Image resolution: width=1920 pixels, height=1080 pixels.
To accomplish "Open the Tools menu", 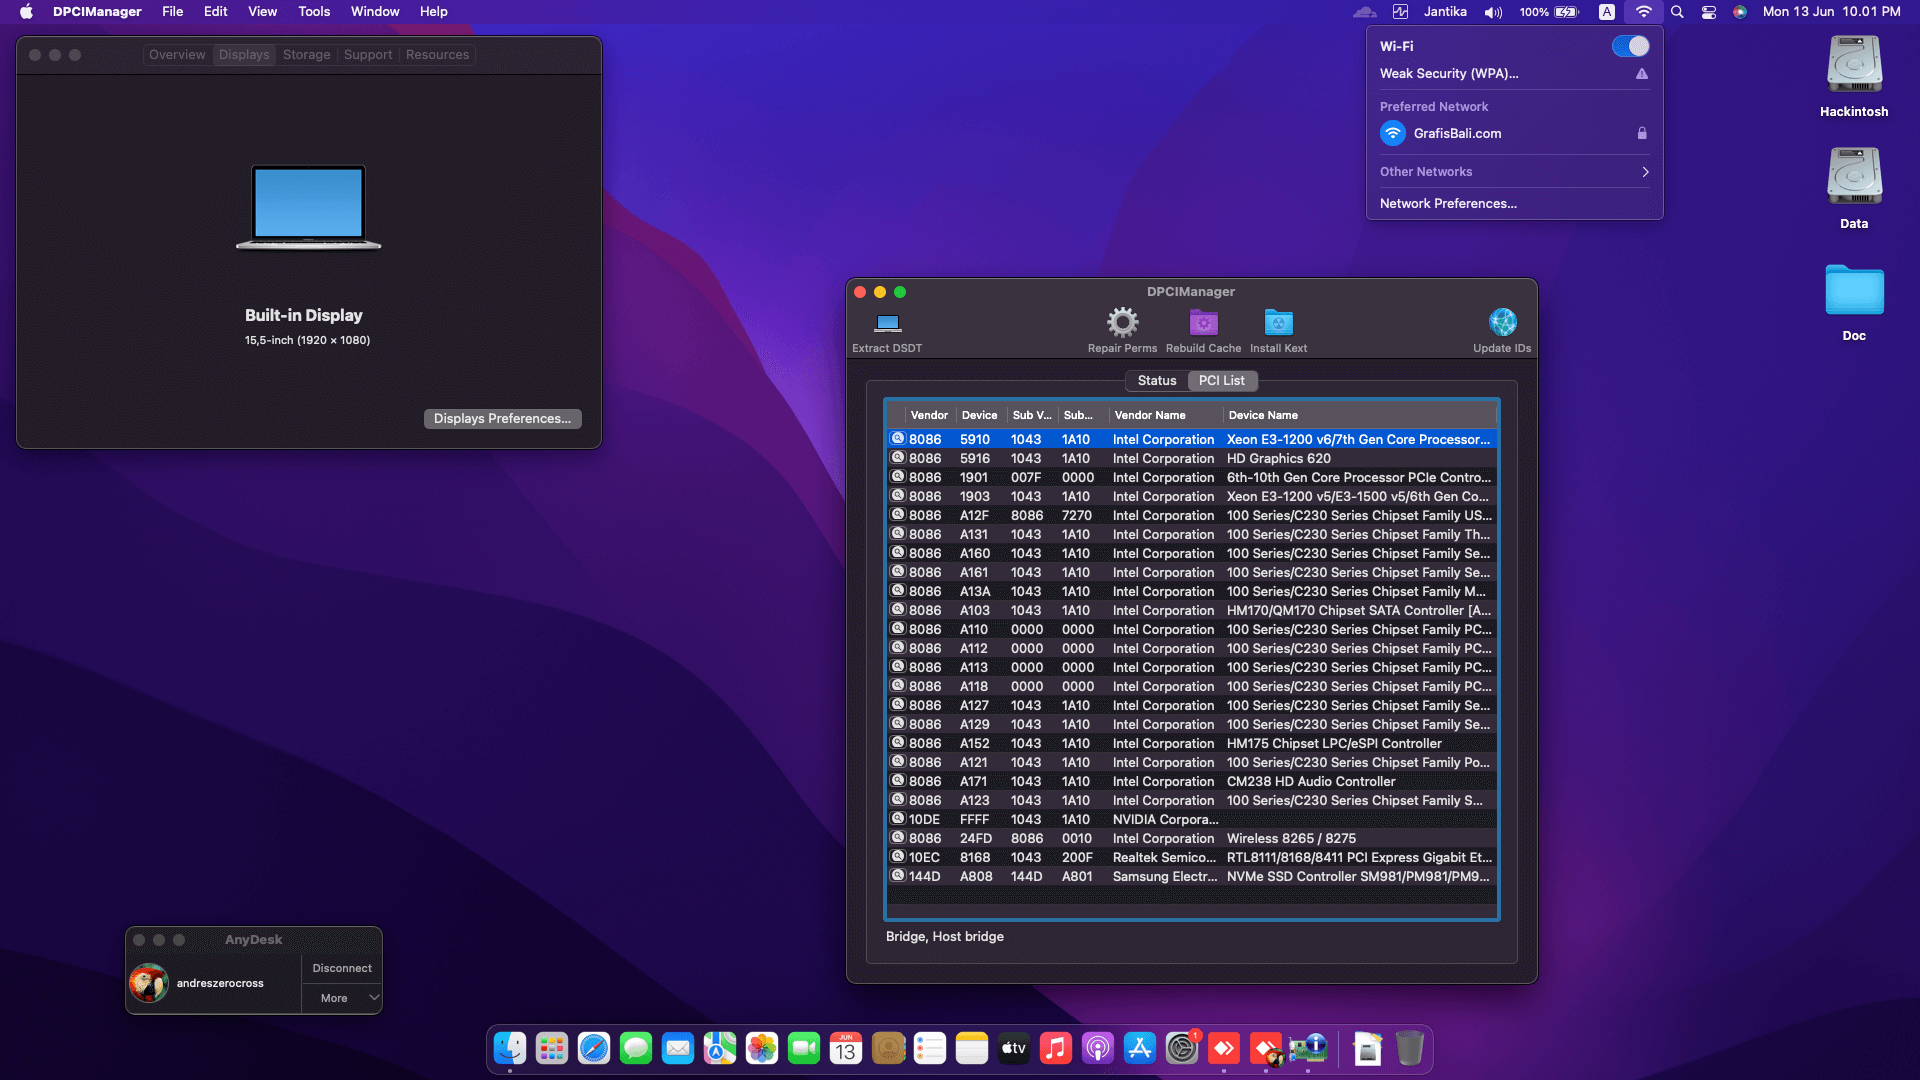I will click(314, 12).
